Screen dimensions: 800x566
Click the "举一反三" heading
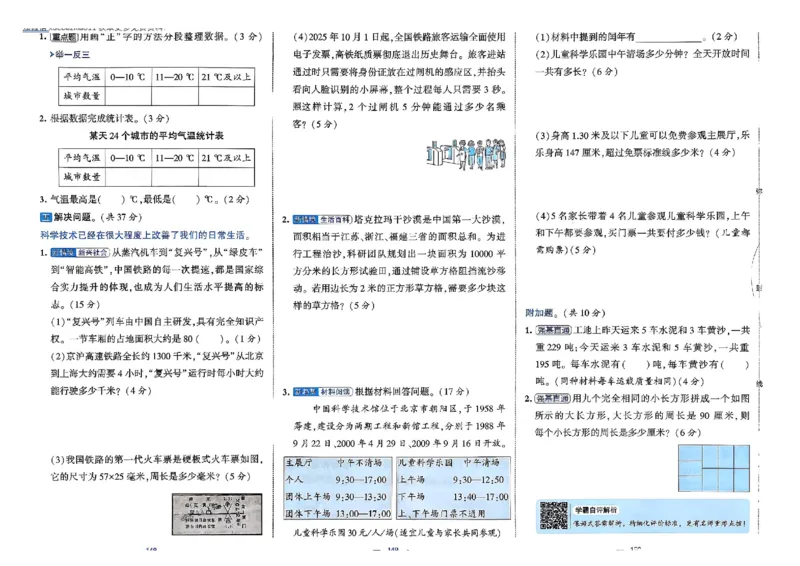[x=72, y=54]
